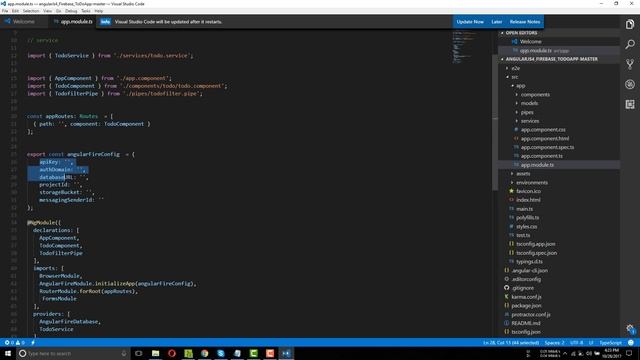Open the File menu
Viewport: 640px width, 360px height.
pos(5,11)
